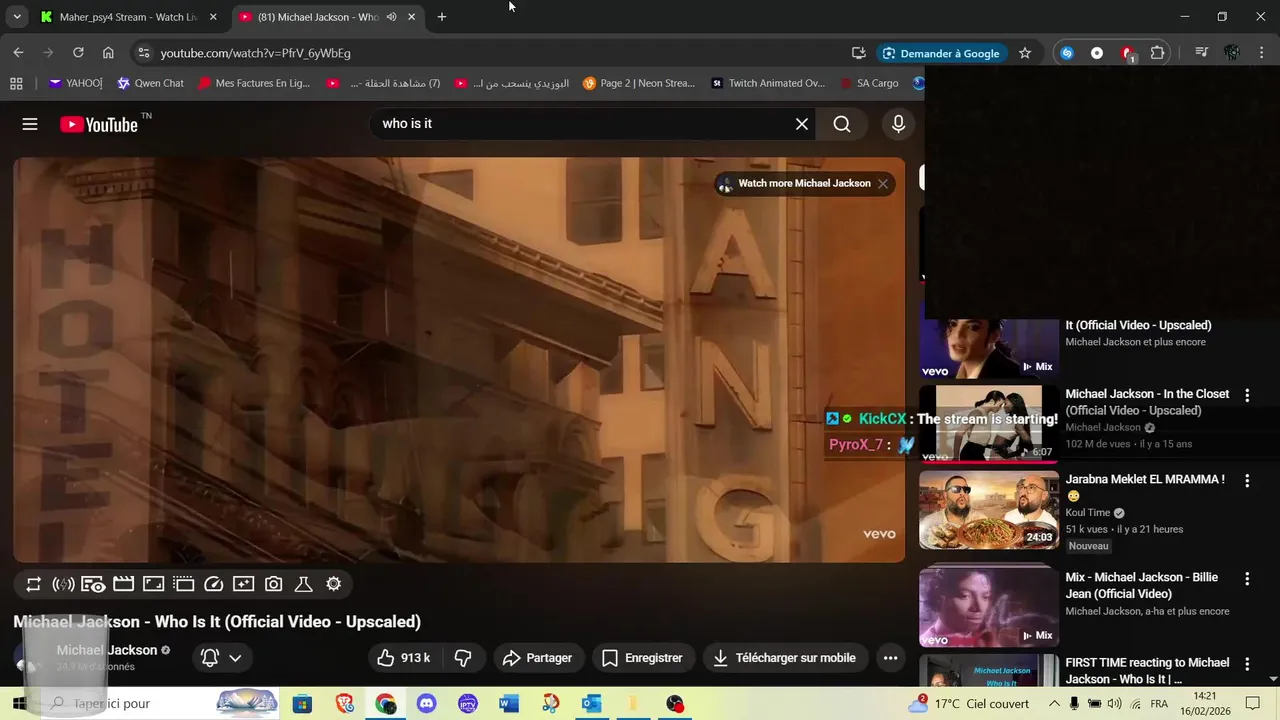Viewport: 1280px width, 720px height.
Task: Click the volume boost lightning icon
Action: 63,584
